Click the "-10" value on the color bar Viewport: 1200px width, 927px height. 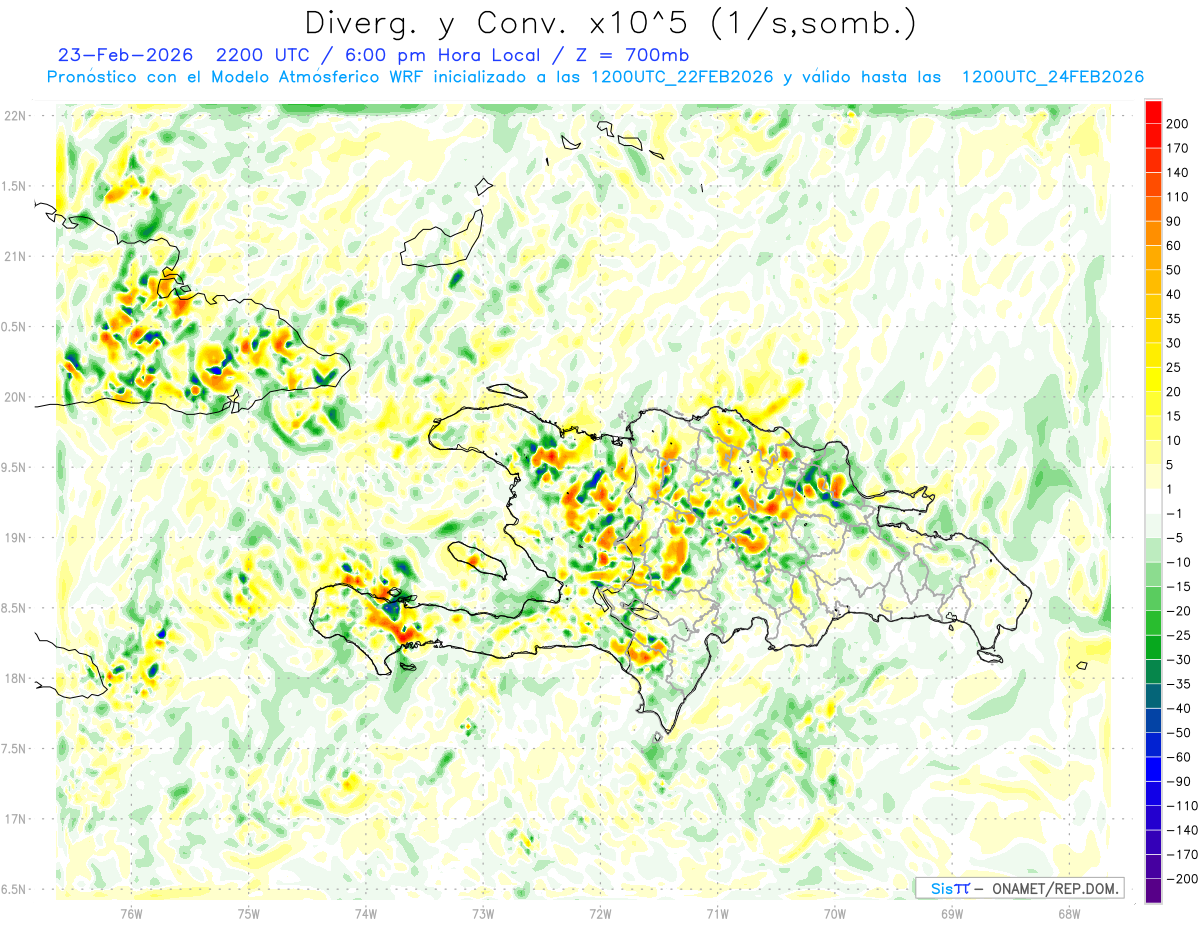pyautogui.click(x=1177, y=562)
